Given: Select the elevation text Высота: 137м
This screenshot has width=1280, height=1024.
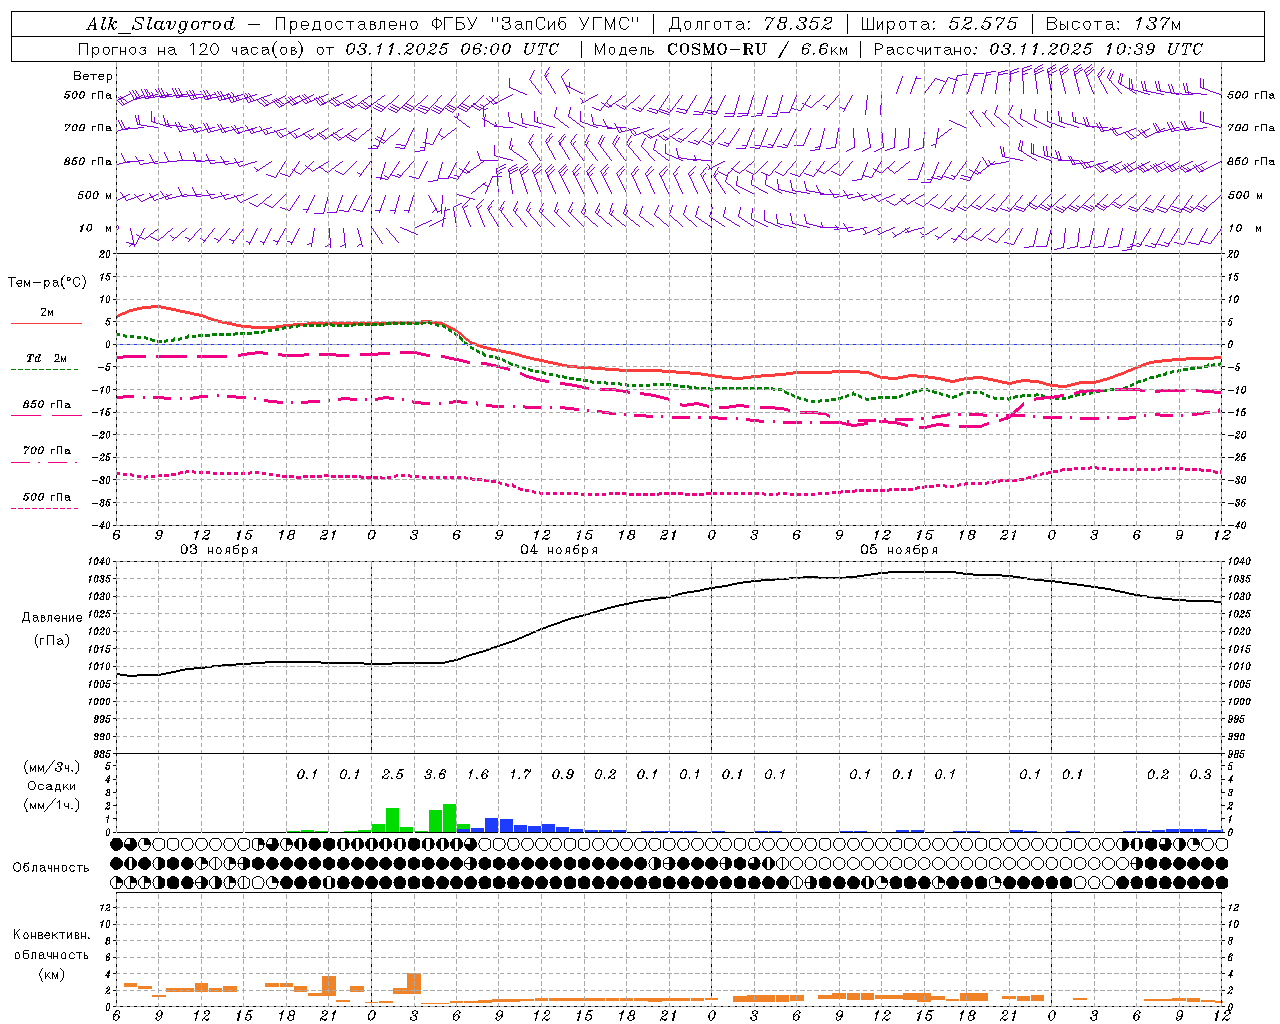Looking at the screenshot, I should 1113,24.
